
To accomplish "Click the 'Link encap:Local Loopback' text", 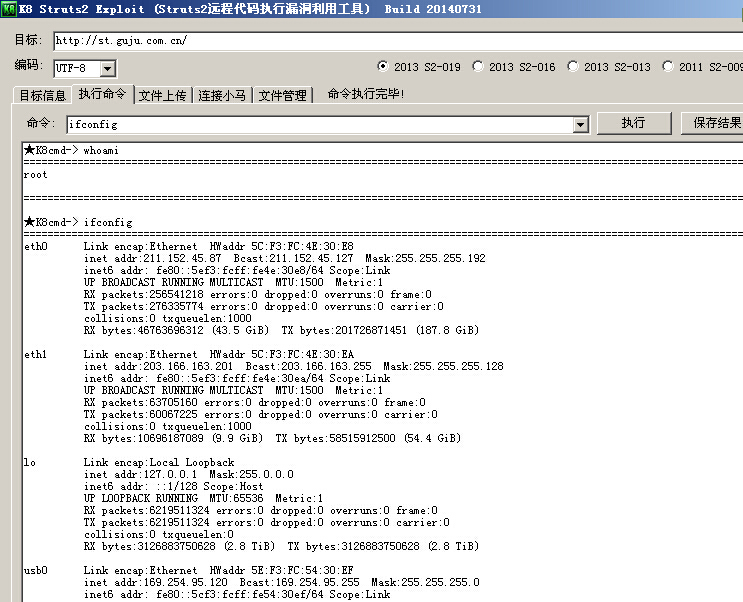I will point(159,462).
